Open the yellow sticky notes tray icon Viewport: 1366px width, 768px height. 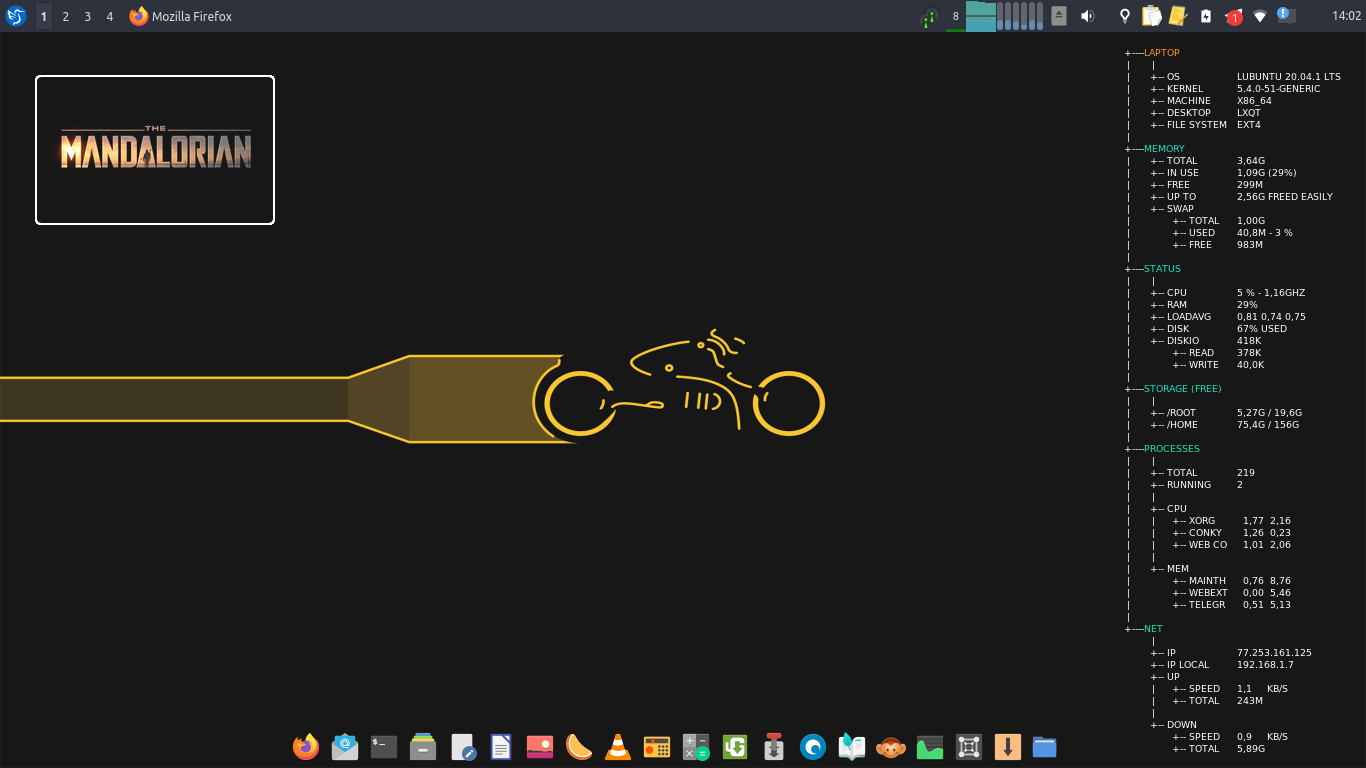pos(1178,16)
